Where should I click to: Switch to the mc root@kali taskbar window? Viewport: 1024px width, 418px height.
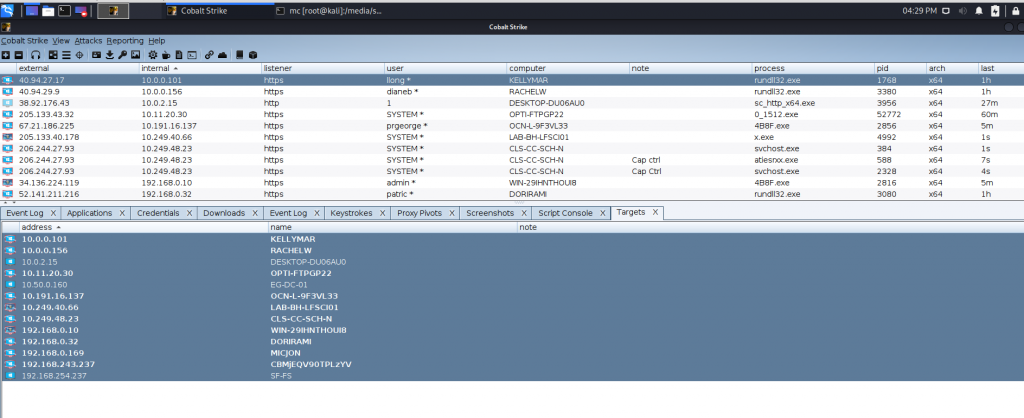pyautogui.click(x=329, y=10)
